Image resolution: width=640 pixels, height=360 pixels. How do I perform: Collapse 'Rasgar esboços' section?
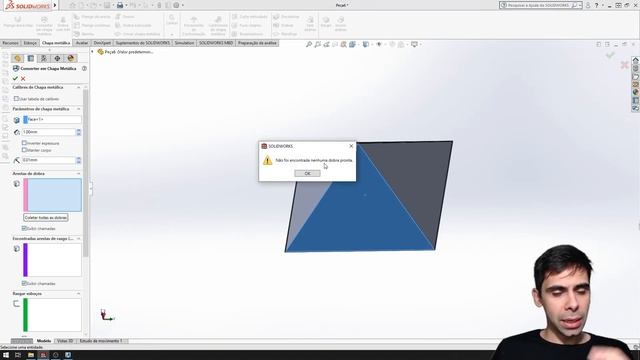[78, 293]
